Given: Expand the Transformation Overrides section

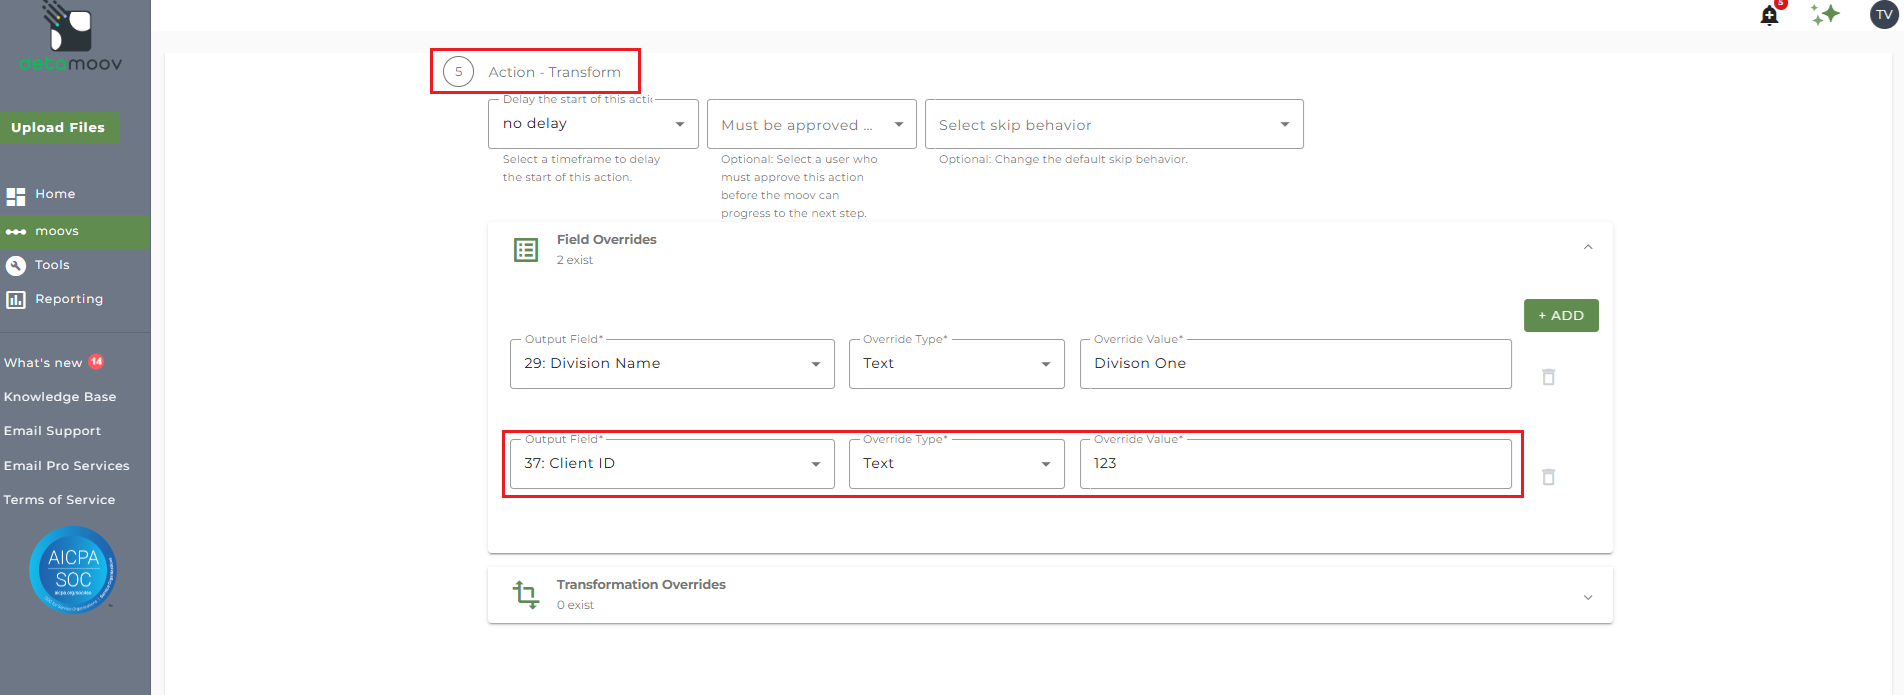Looking at the screenshot, I should [x=1588, y=597].
